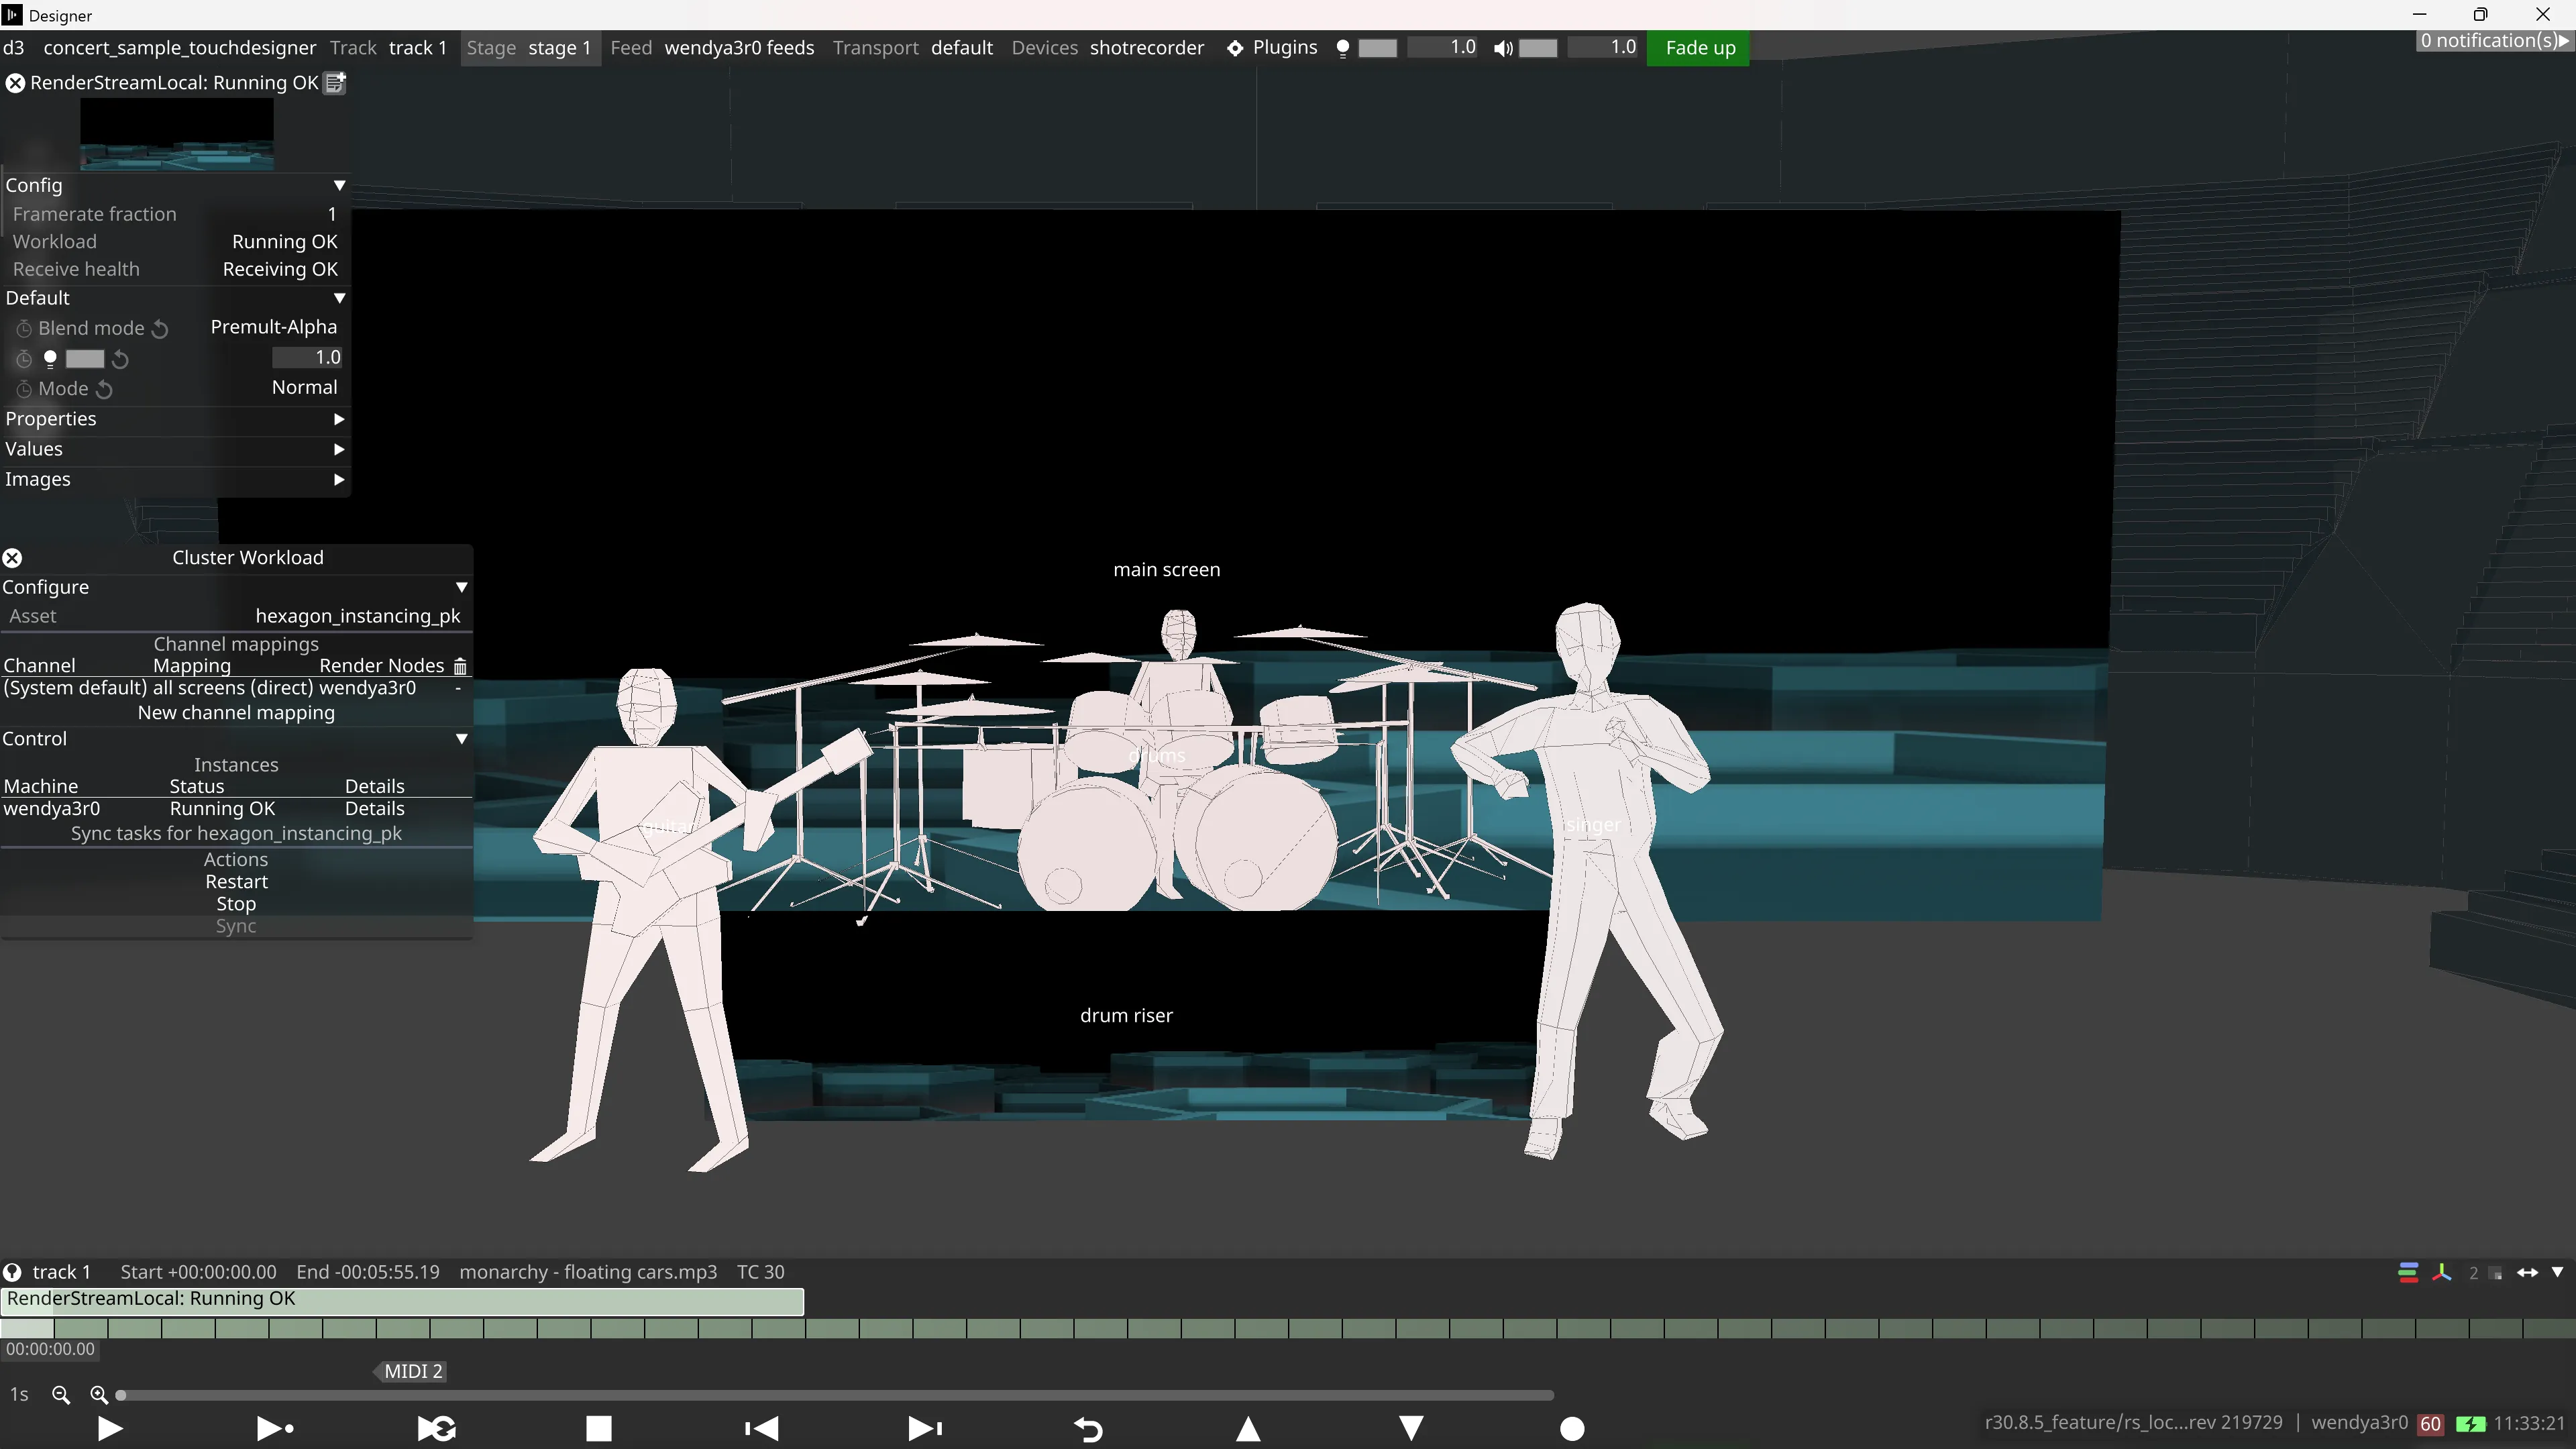Click the Plugins icon in the top toolbar
Image resolution: width=2576 pixels, height=1449 pixels.
pos(1236,47)
